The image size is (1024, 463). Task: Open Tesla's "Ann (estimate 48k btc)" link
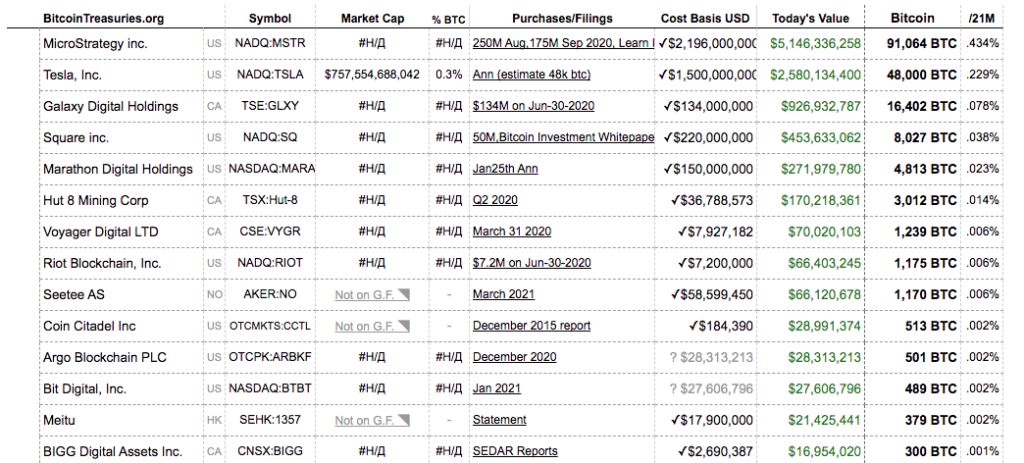(529, 75)
